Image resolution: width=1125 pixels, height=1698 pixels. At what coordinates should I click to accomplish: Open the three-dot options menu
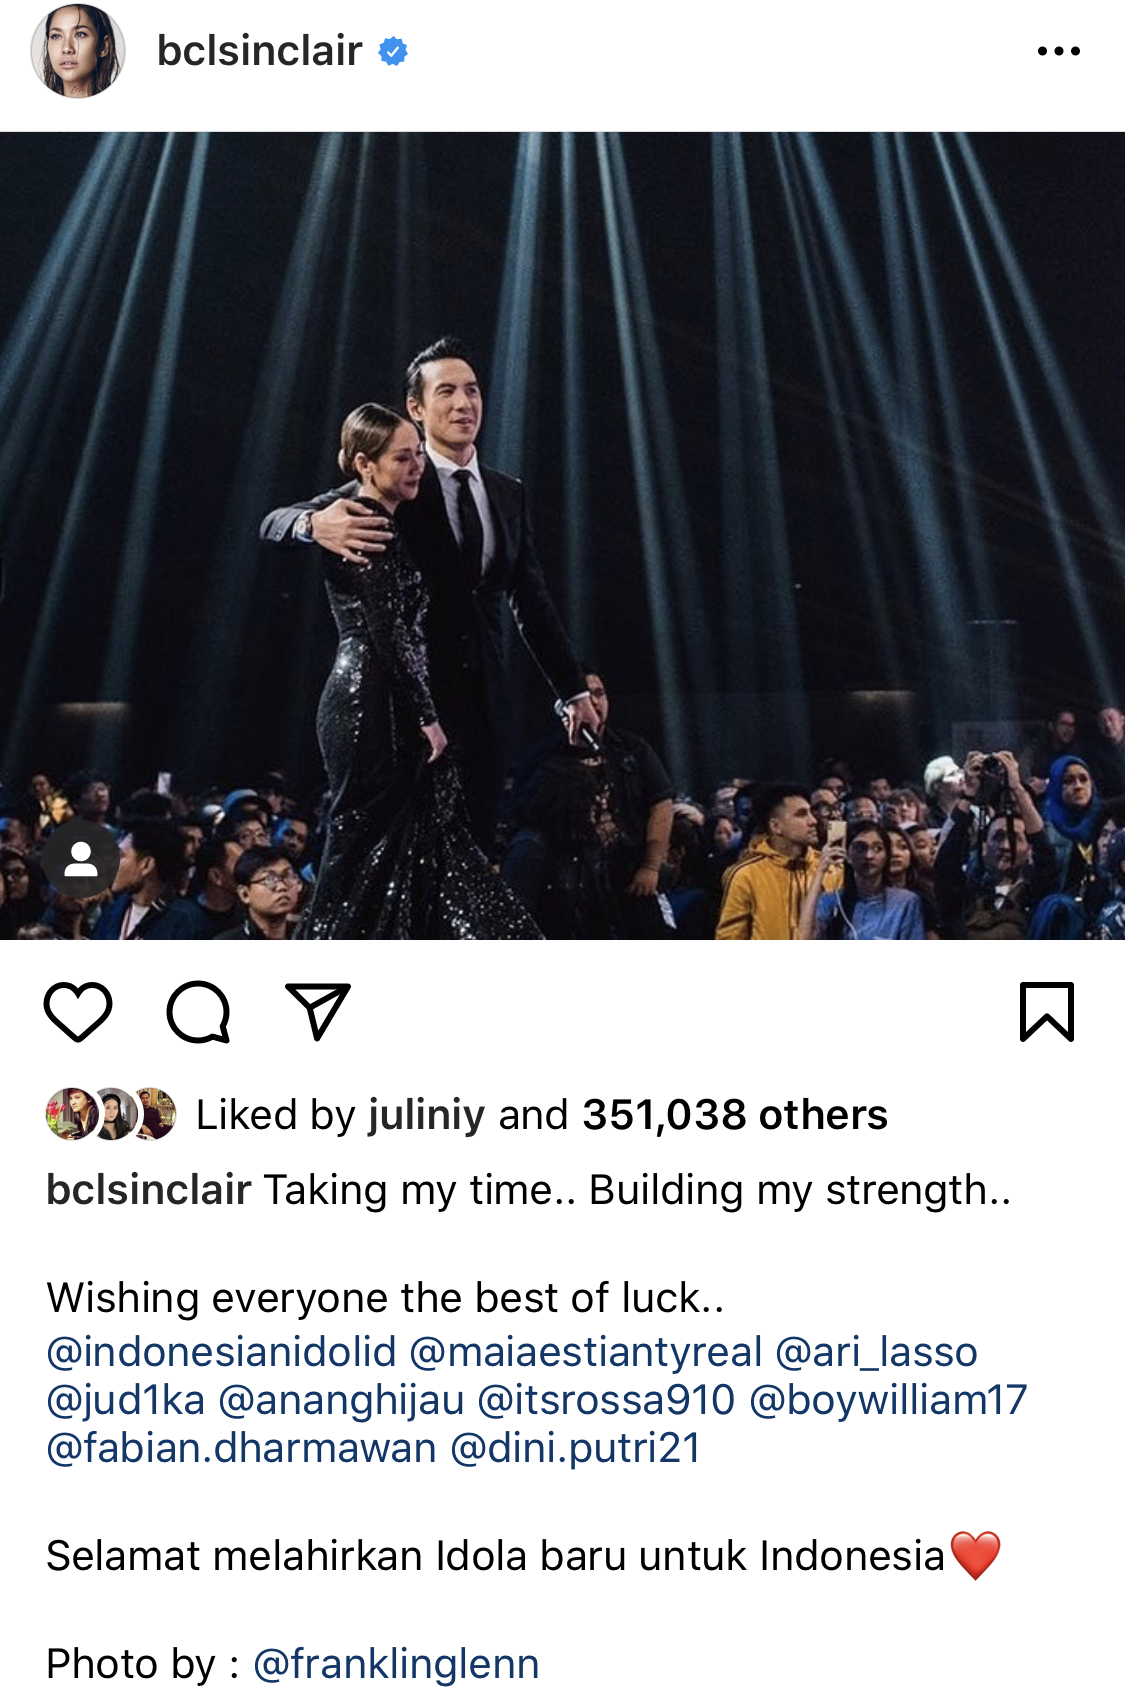(1059, 51)
